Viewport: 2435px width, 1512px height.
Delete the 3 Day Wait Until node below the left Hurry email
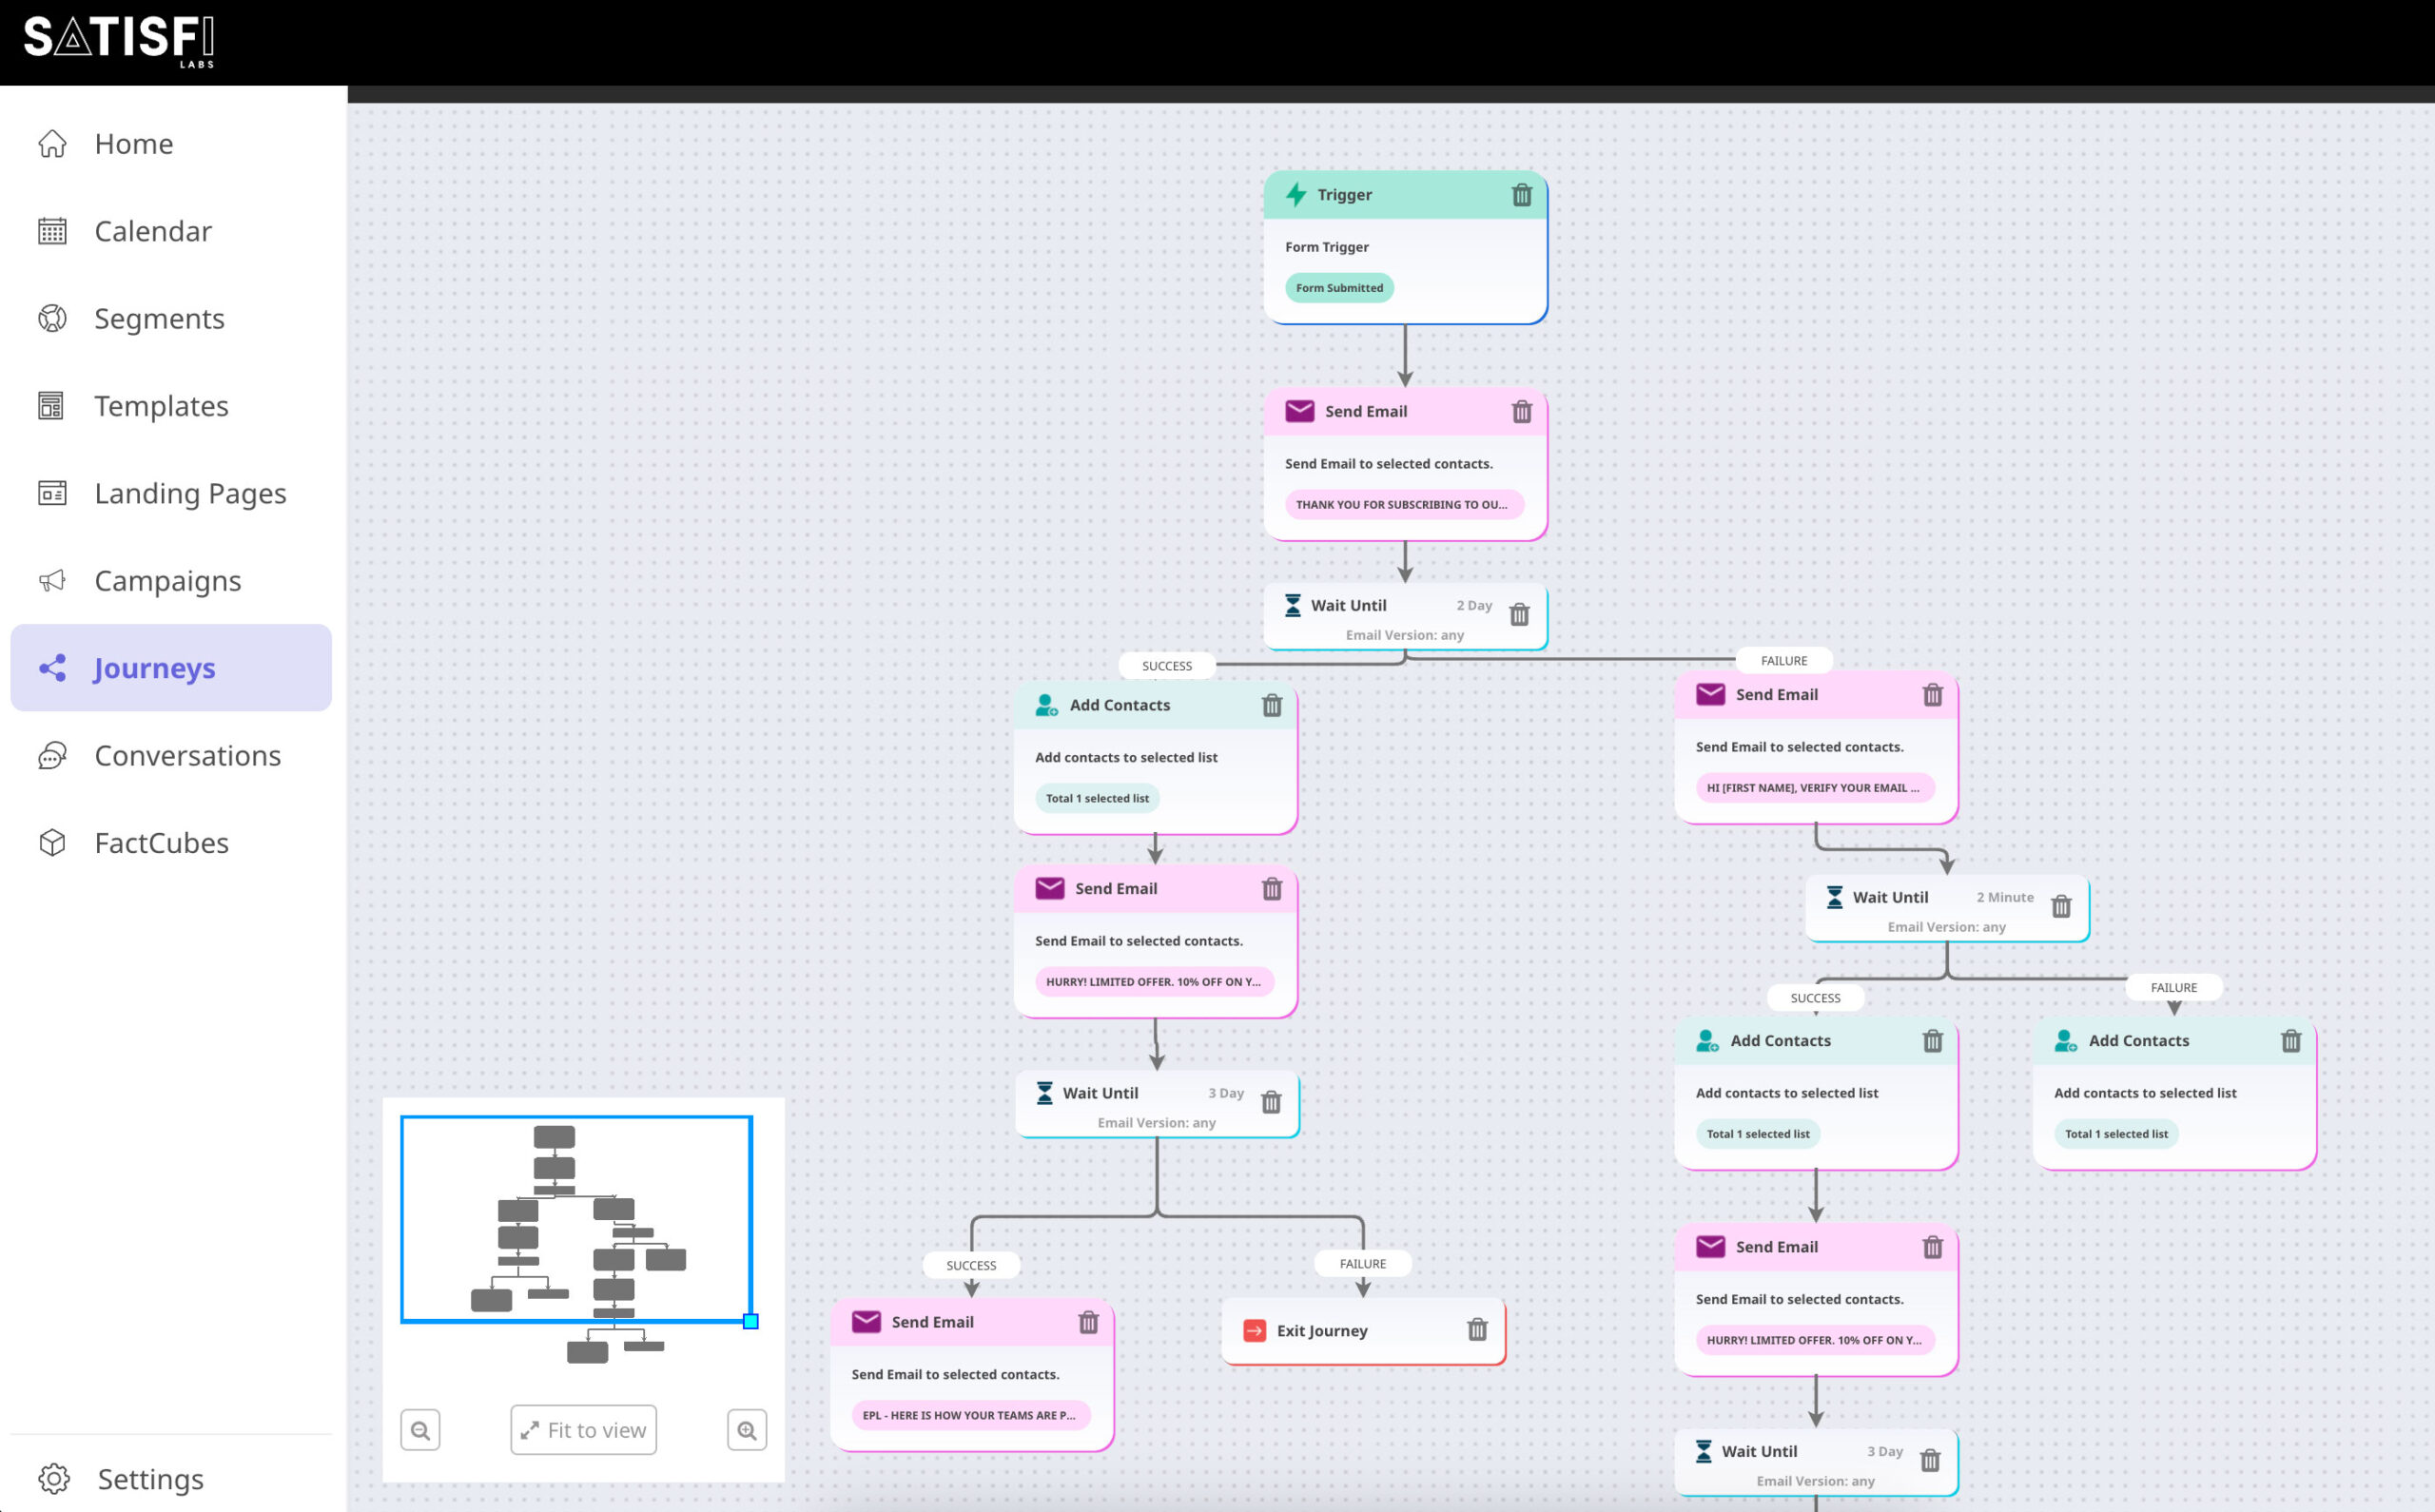point(1271,1102)
